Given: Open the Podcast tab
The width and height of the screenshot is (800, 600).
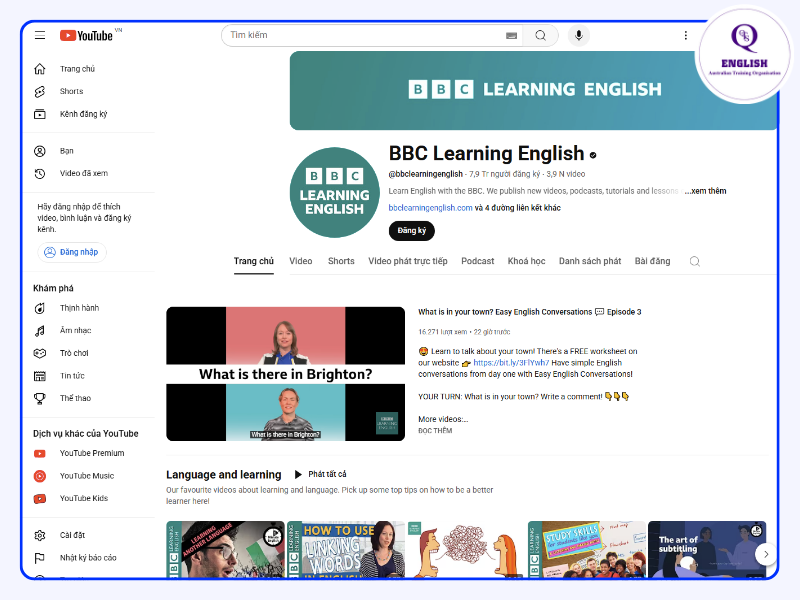Looking at the screenshot, I should coord(478,261).
